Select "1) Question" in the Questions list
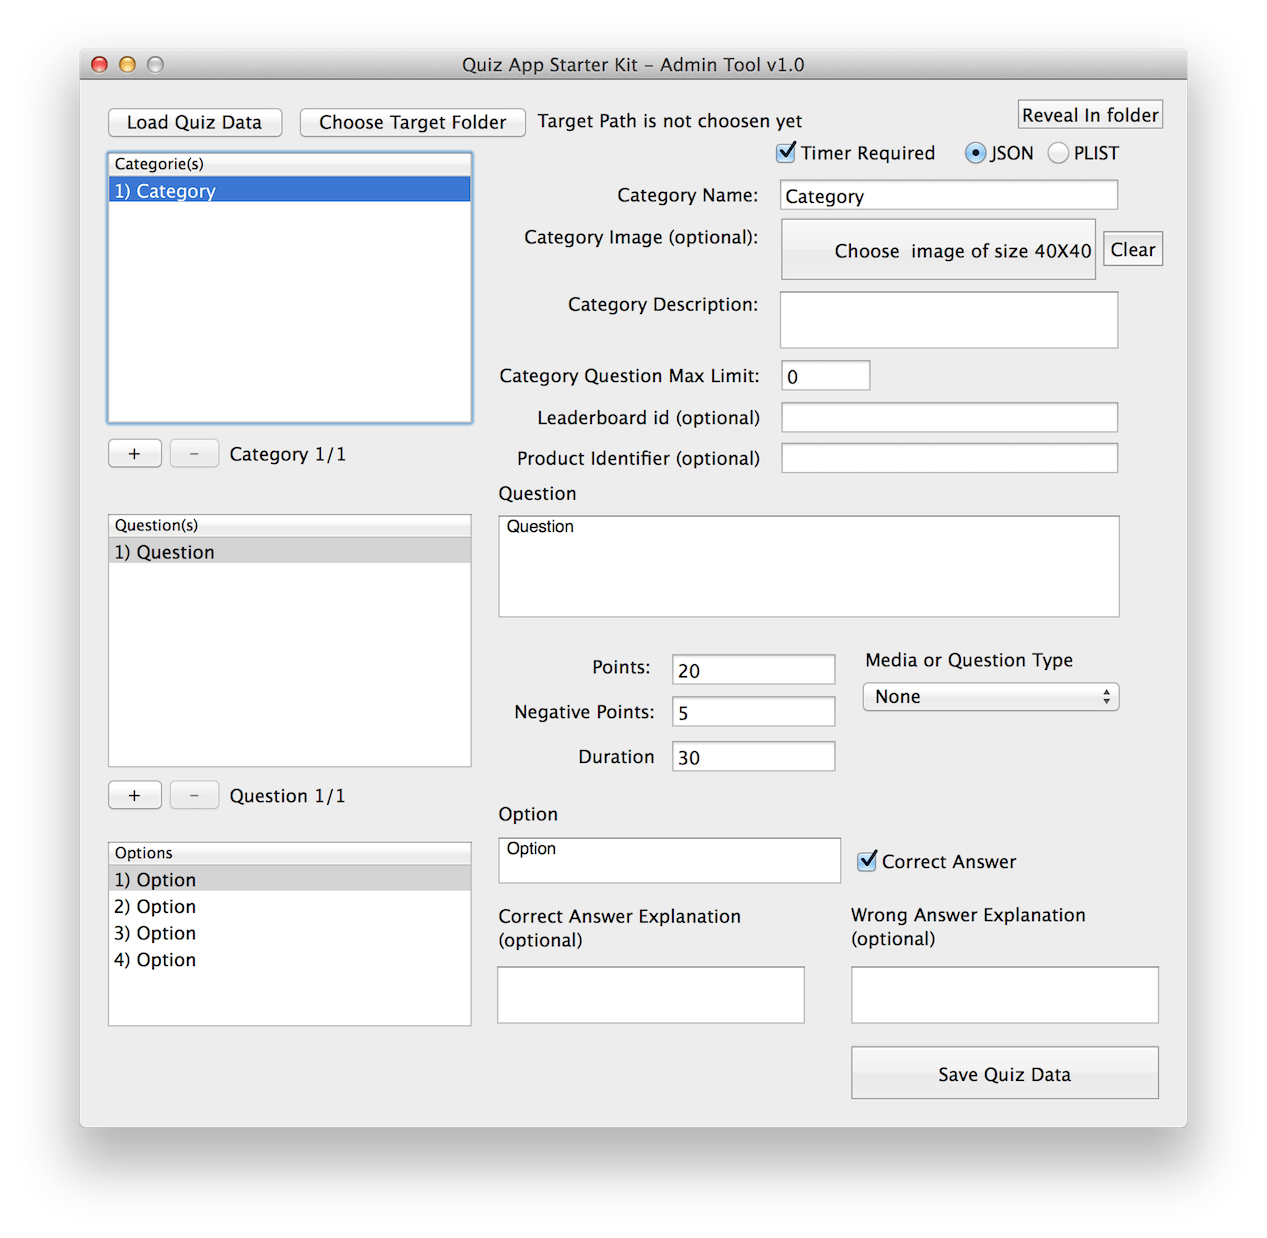Image resolution: width=1267 pixels, height=1238 pixels. (165, 552)
